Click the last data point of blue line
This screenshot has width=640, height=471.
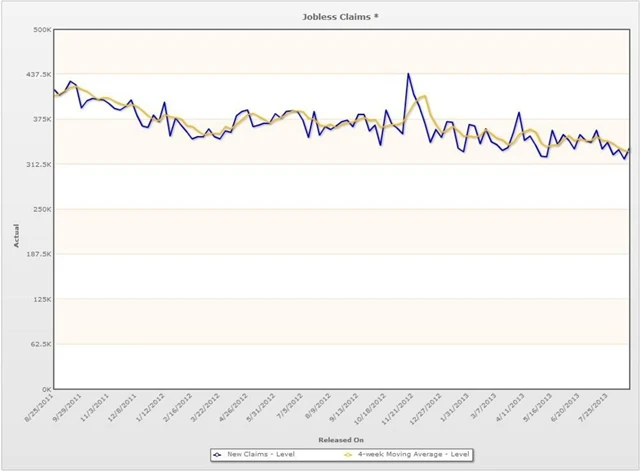tap(630, 148)
